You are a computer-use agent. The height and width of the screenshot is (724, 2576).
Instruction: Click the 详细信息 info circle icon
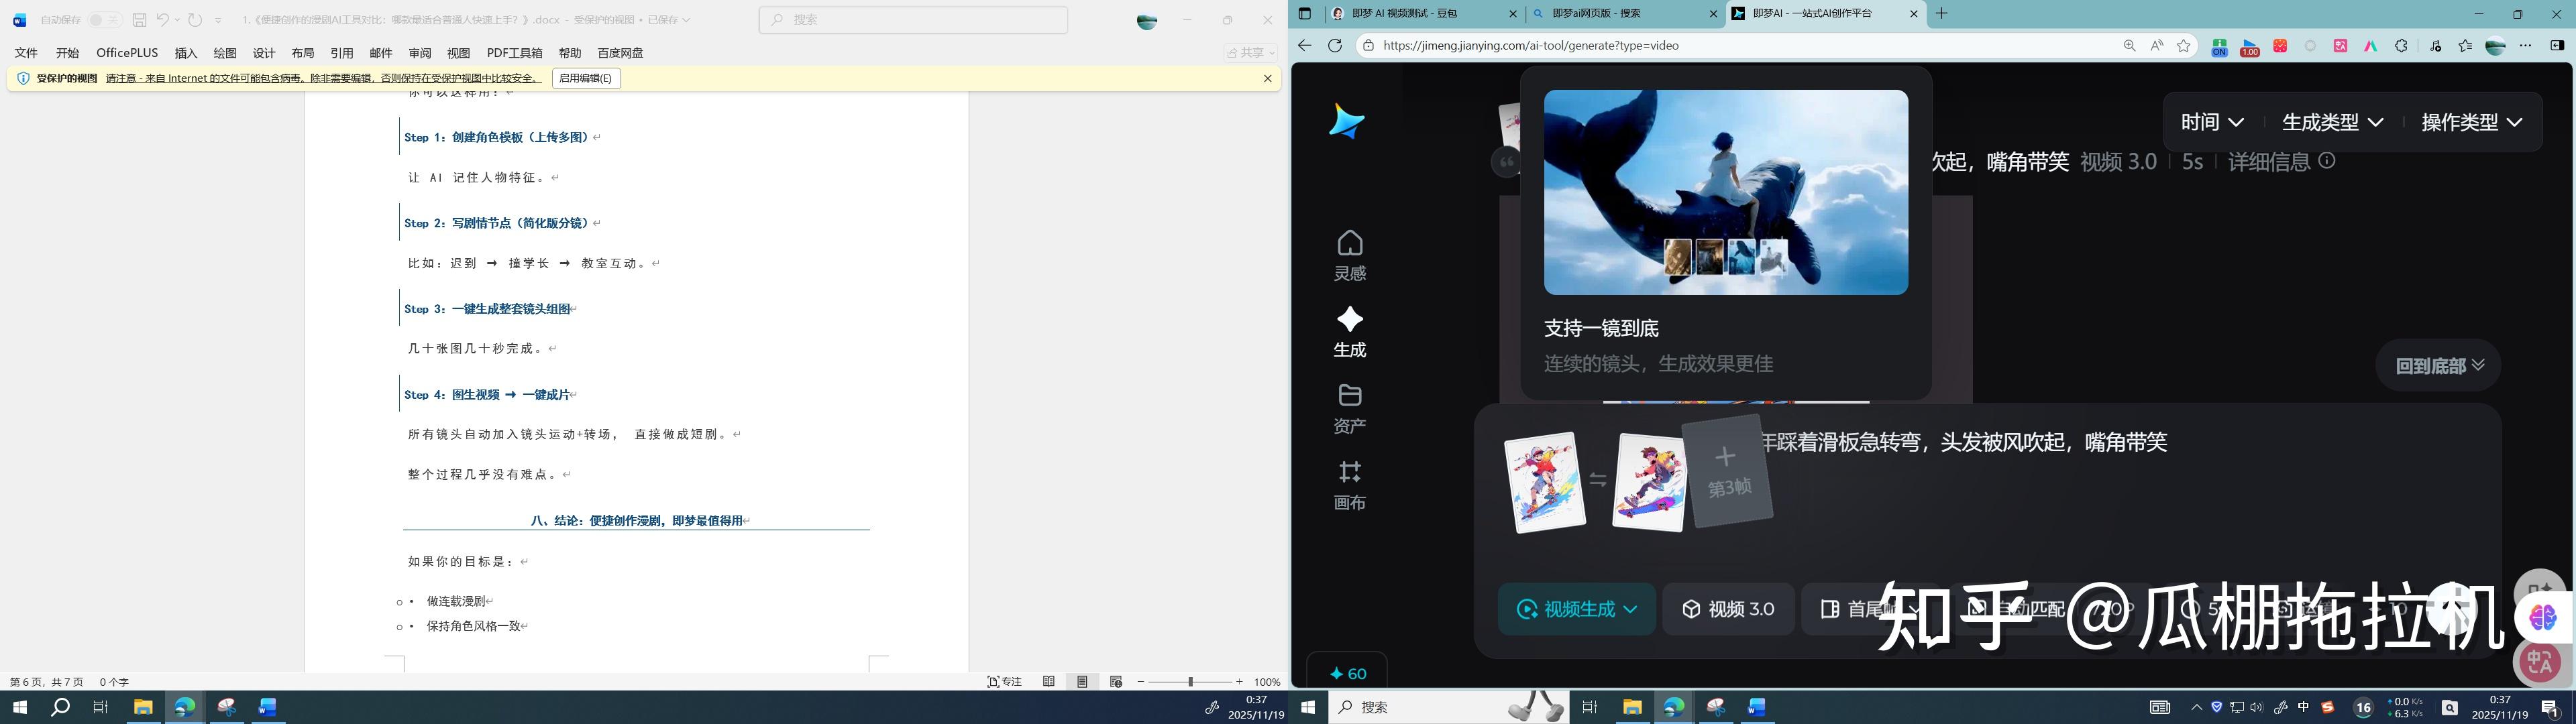2326,161
